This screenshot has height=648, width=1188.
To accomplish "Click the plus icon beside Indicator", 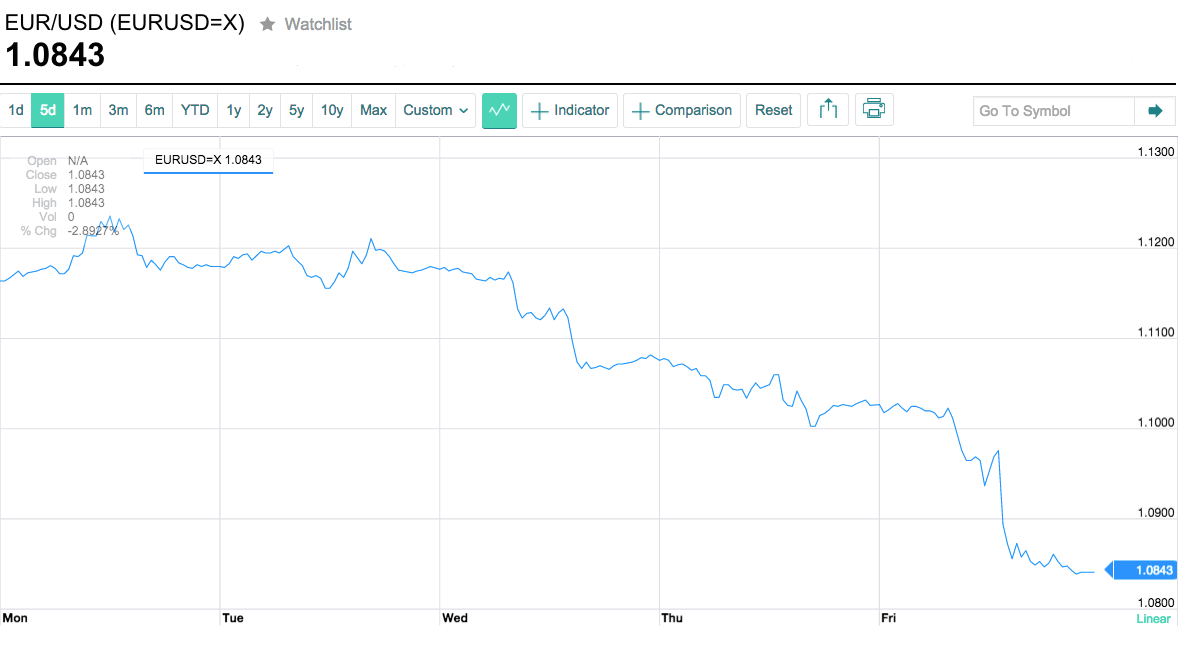I will pos(539,111).
